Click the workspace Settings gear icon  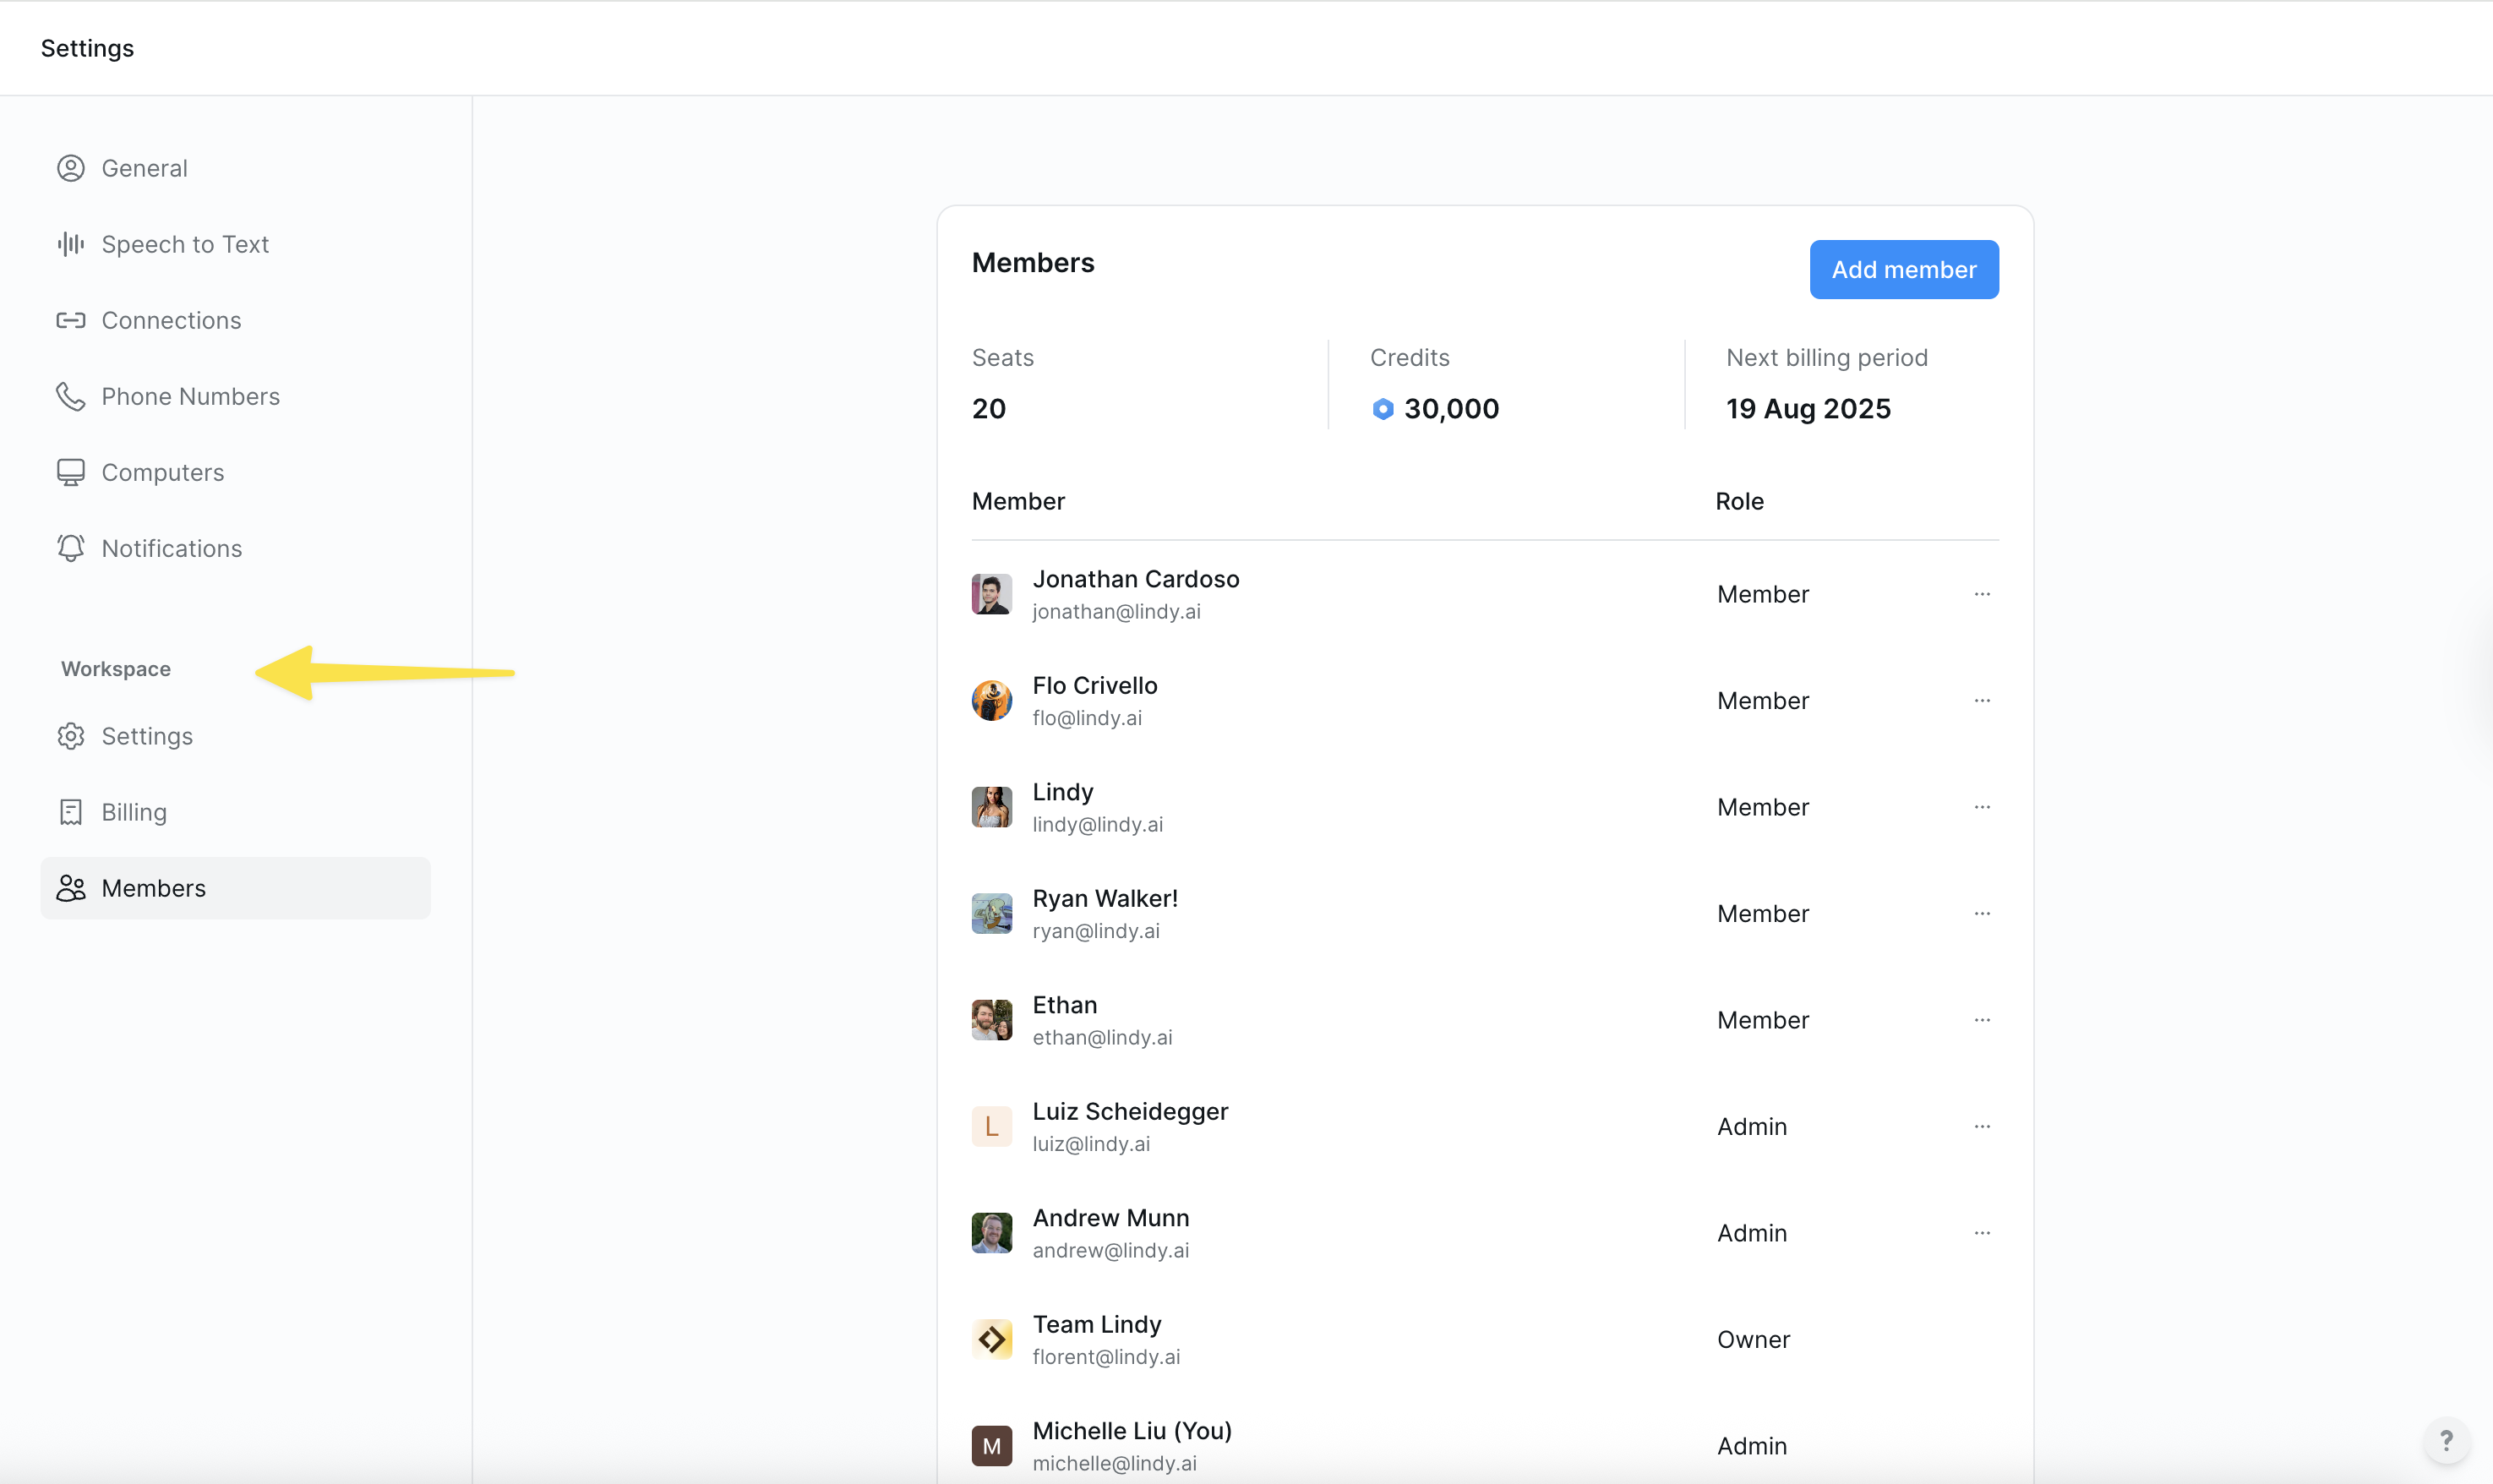(70, 736)
